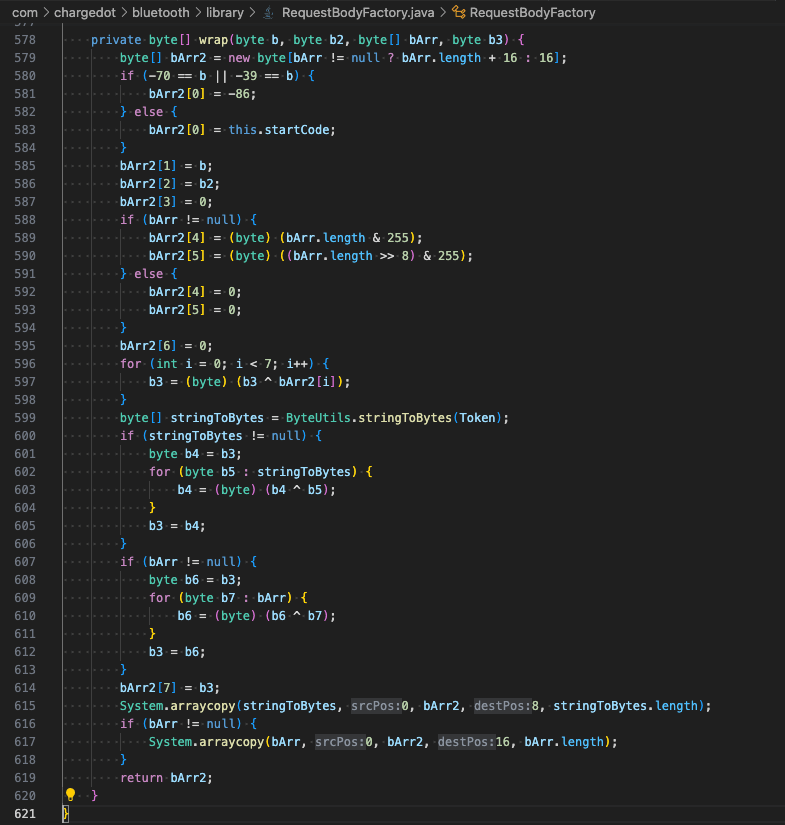Click 'byte b6 = b3;' on line 608
The height and width of the screenshot is (825, 785).
coord(195,580)
